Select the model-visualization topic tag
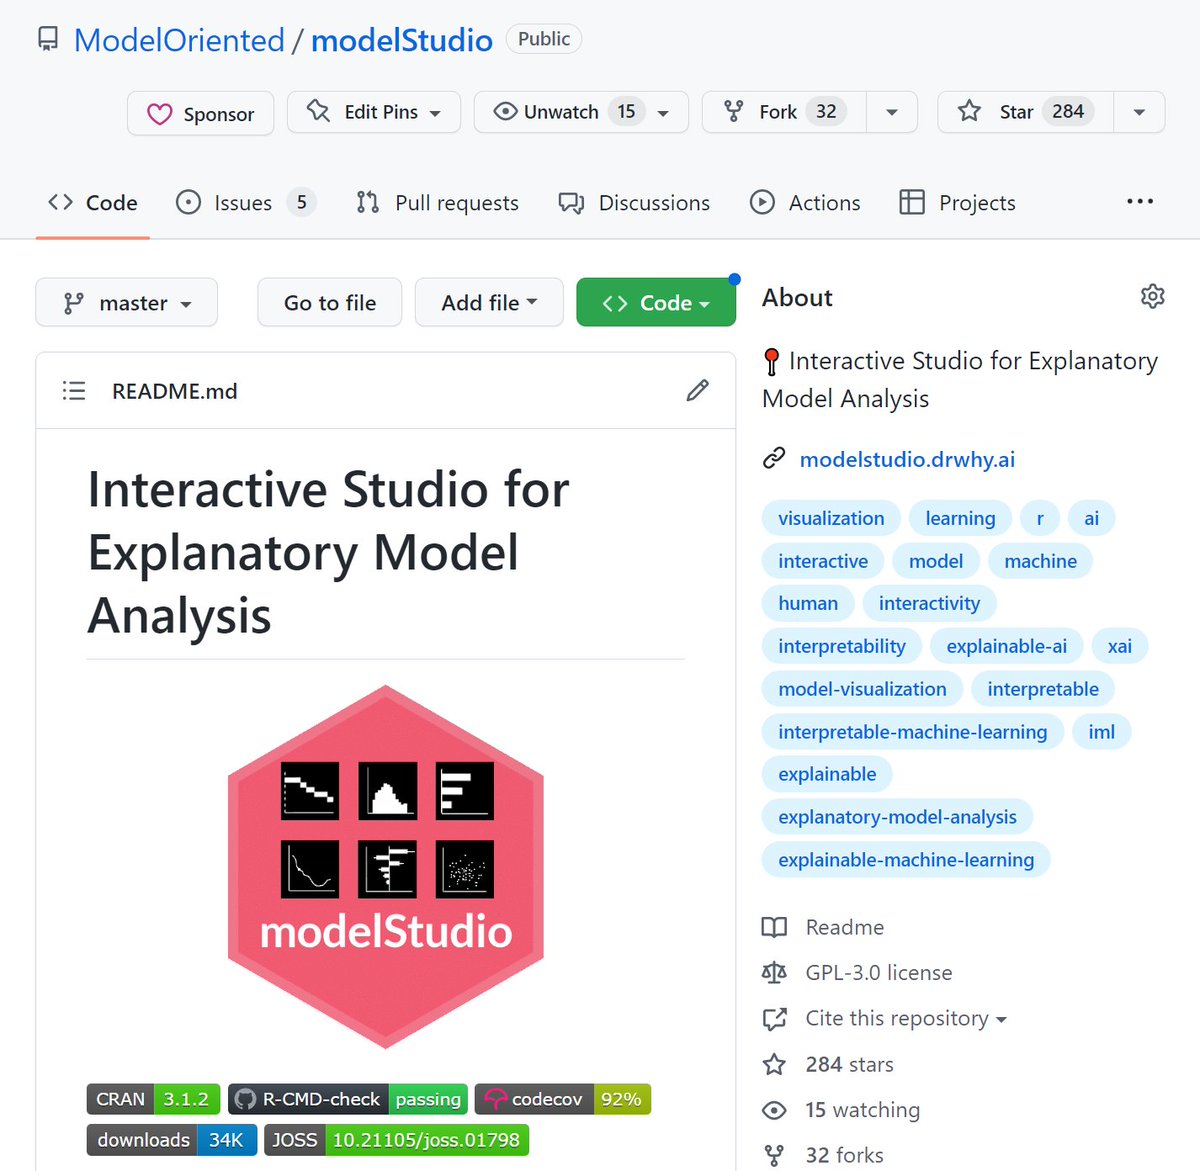The height and width of the screenshot is (1171, 1200). click(862, 689)
